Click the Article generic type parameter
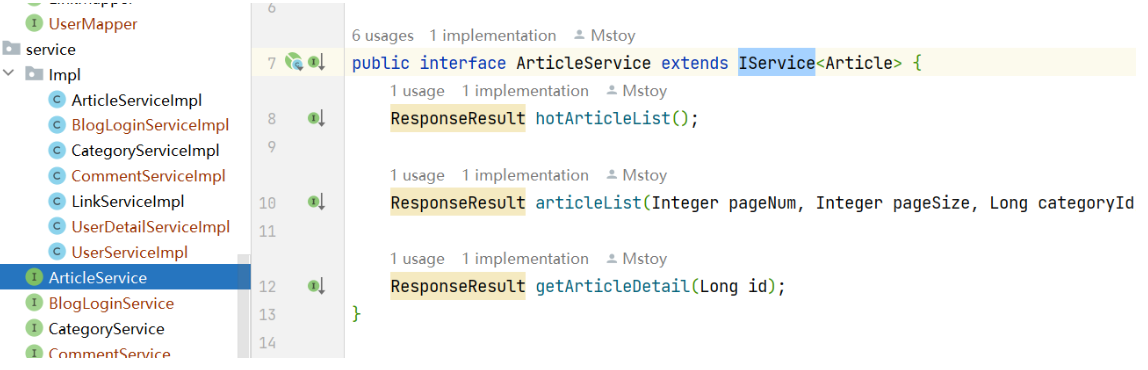Image resolution: width=1148 pixels, height=370 pixels. [859, 63]
